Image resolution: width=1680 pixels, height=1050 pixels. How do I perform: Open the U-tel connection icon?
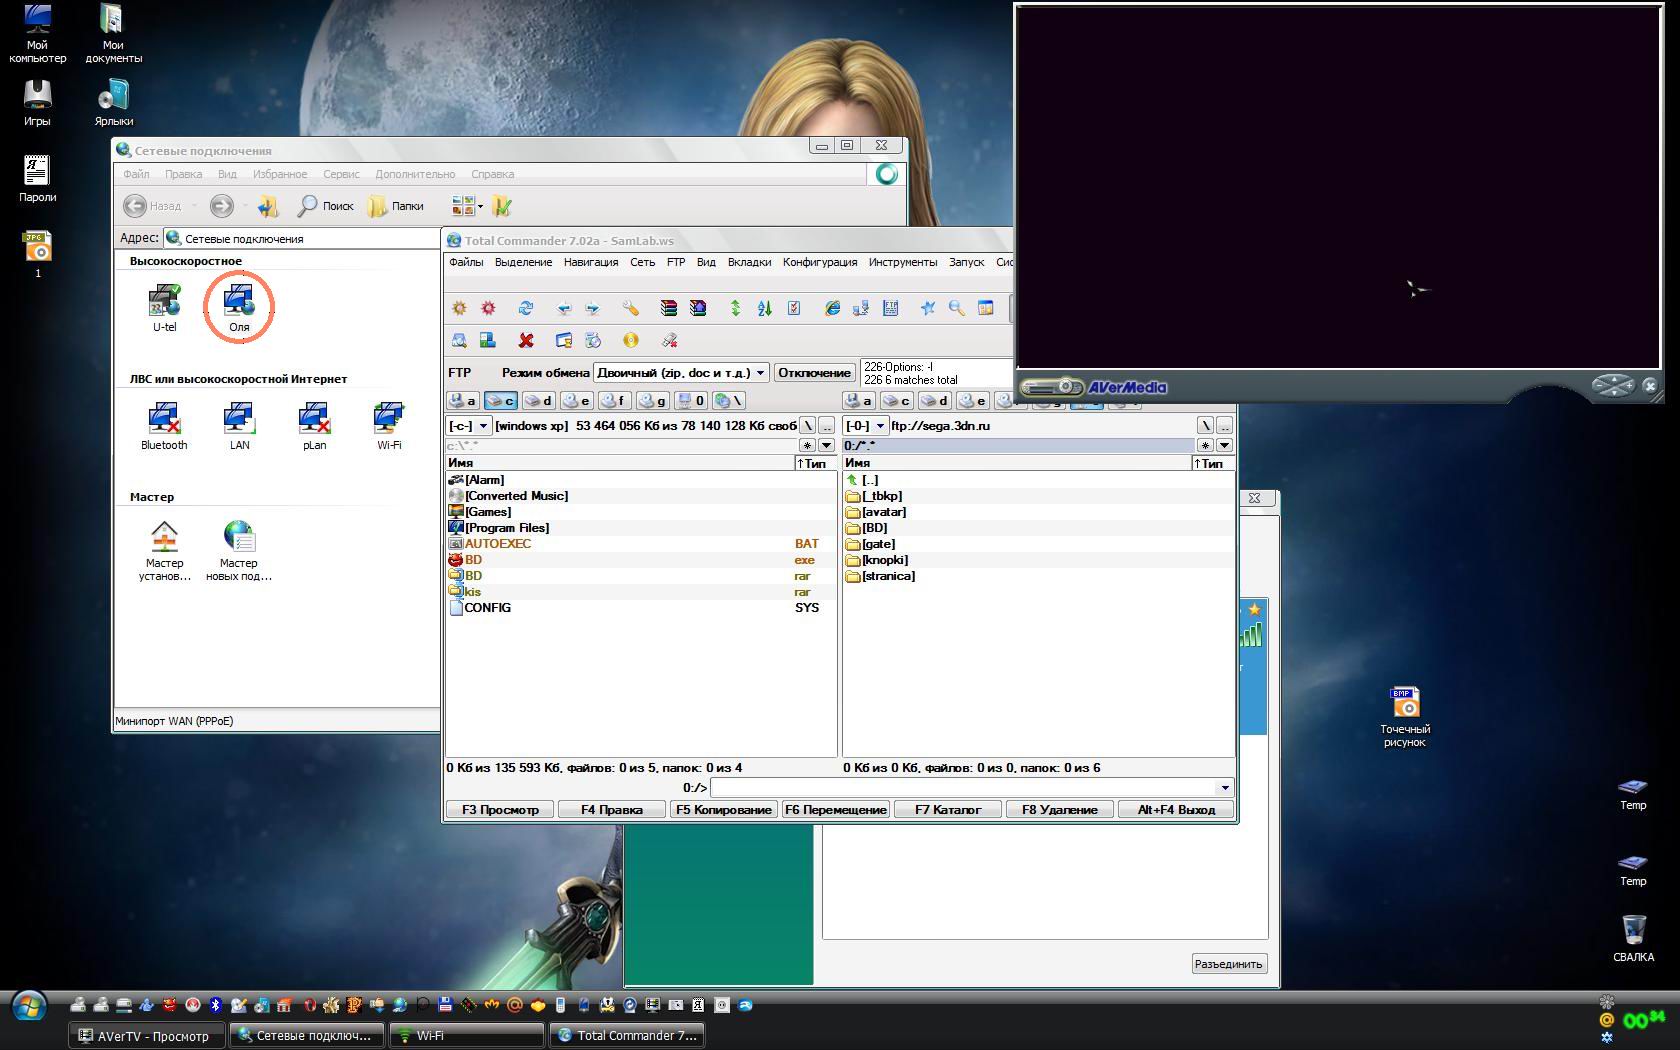tap(164, 308)
